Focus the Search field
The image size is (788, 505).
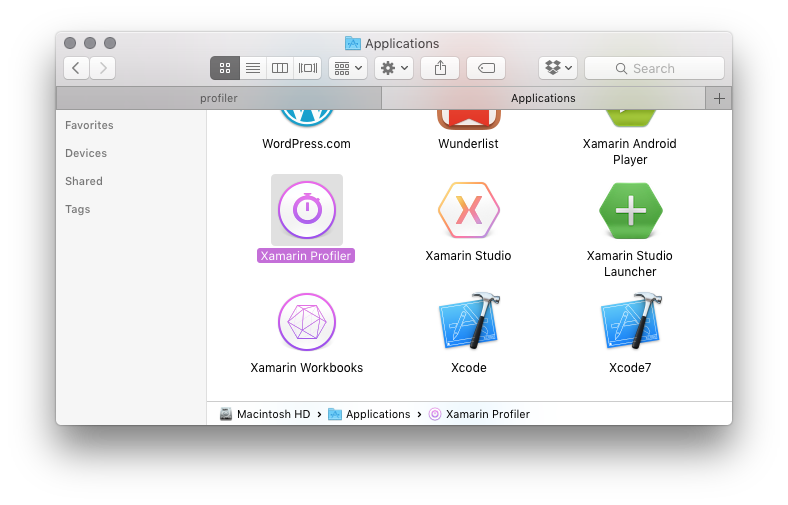(x=654, y=68)
